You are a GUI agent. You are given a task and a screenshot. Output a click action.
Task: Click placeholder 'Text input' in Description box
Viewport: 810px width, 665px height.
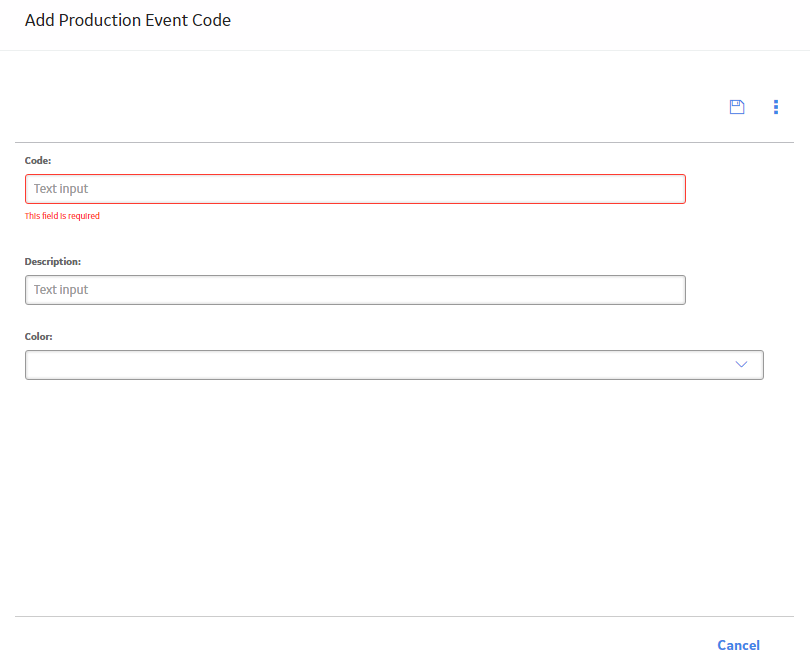[x=61, y=290]
